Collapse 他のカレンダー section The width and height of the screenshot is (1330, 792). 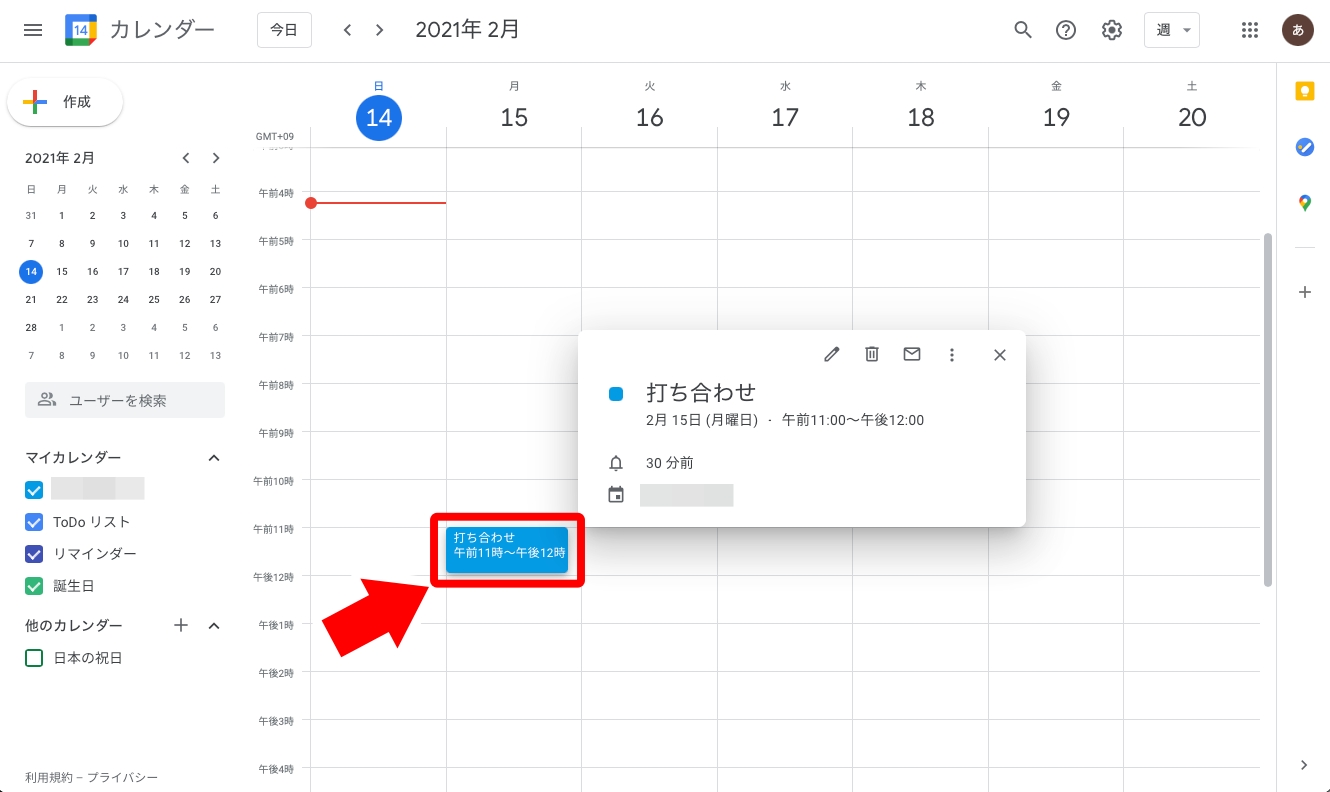pyautogui.click(x=213, y=625)
